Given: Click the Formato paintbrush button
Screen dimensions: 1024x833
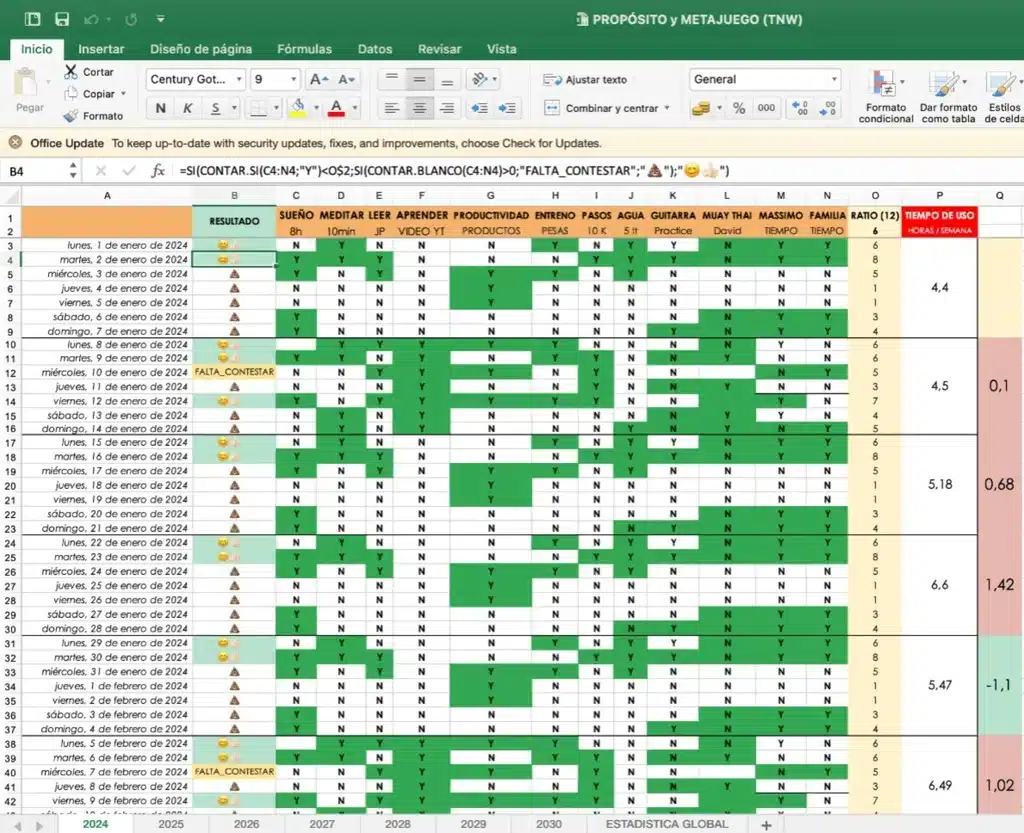Looking at the screenshot, I should point(93,116).
